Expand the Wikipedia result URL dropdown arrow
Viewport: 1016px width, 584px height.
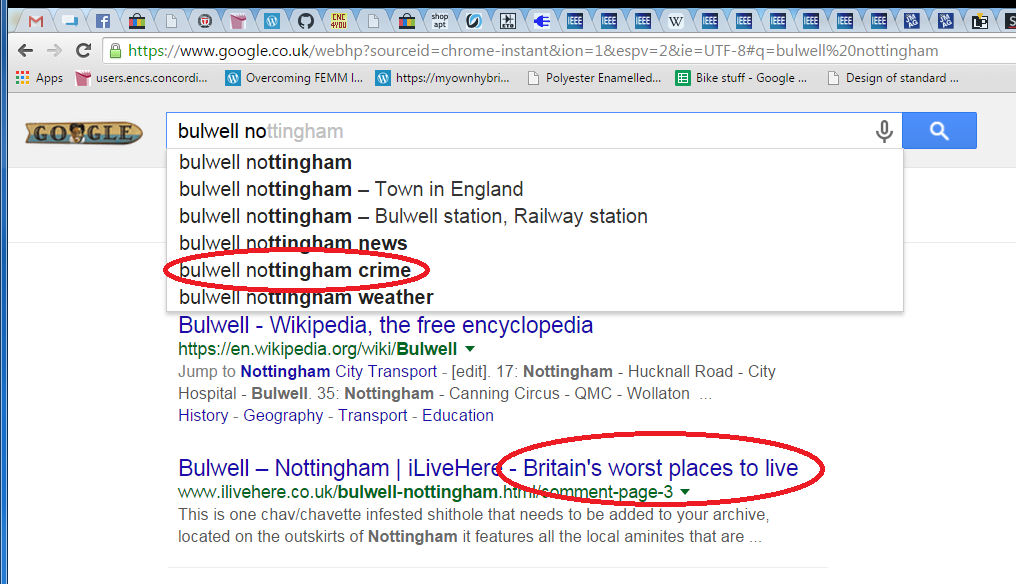click(469, 349)
